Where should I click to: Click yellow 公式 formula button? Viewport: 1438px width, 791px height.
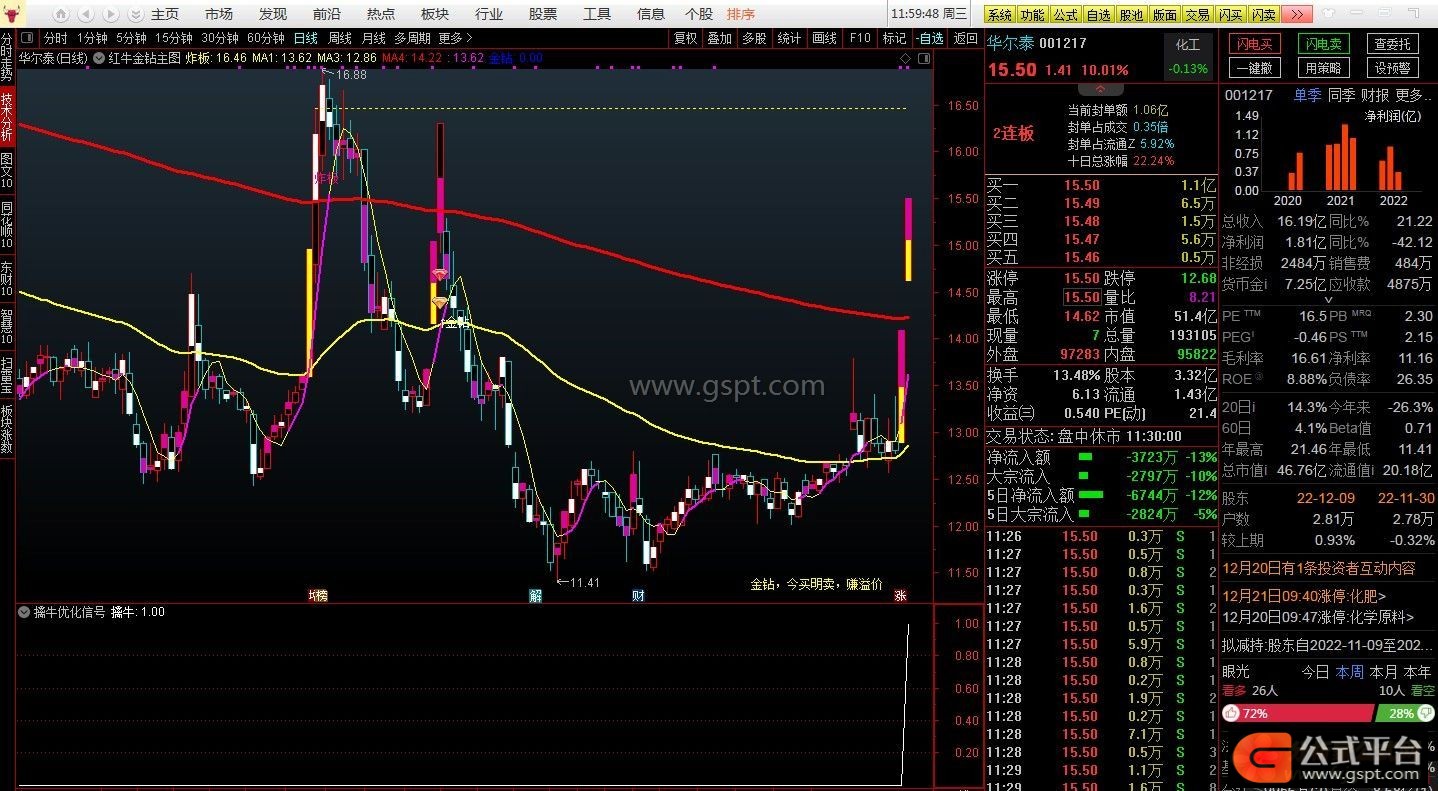[x=1066, y=14]
